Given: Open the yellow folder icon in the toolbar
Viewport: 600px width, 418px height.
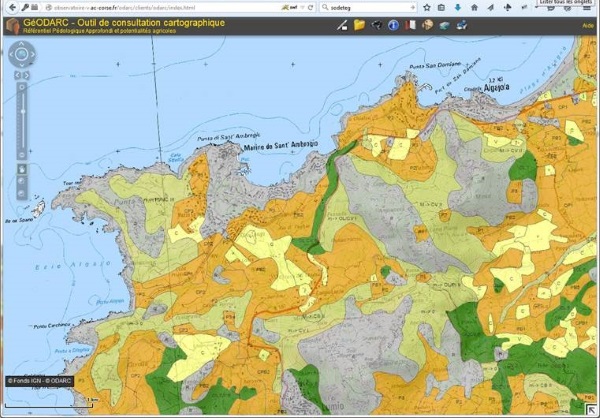Looking at the screenshot, I should click(359, 25).
